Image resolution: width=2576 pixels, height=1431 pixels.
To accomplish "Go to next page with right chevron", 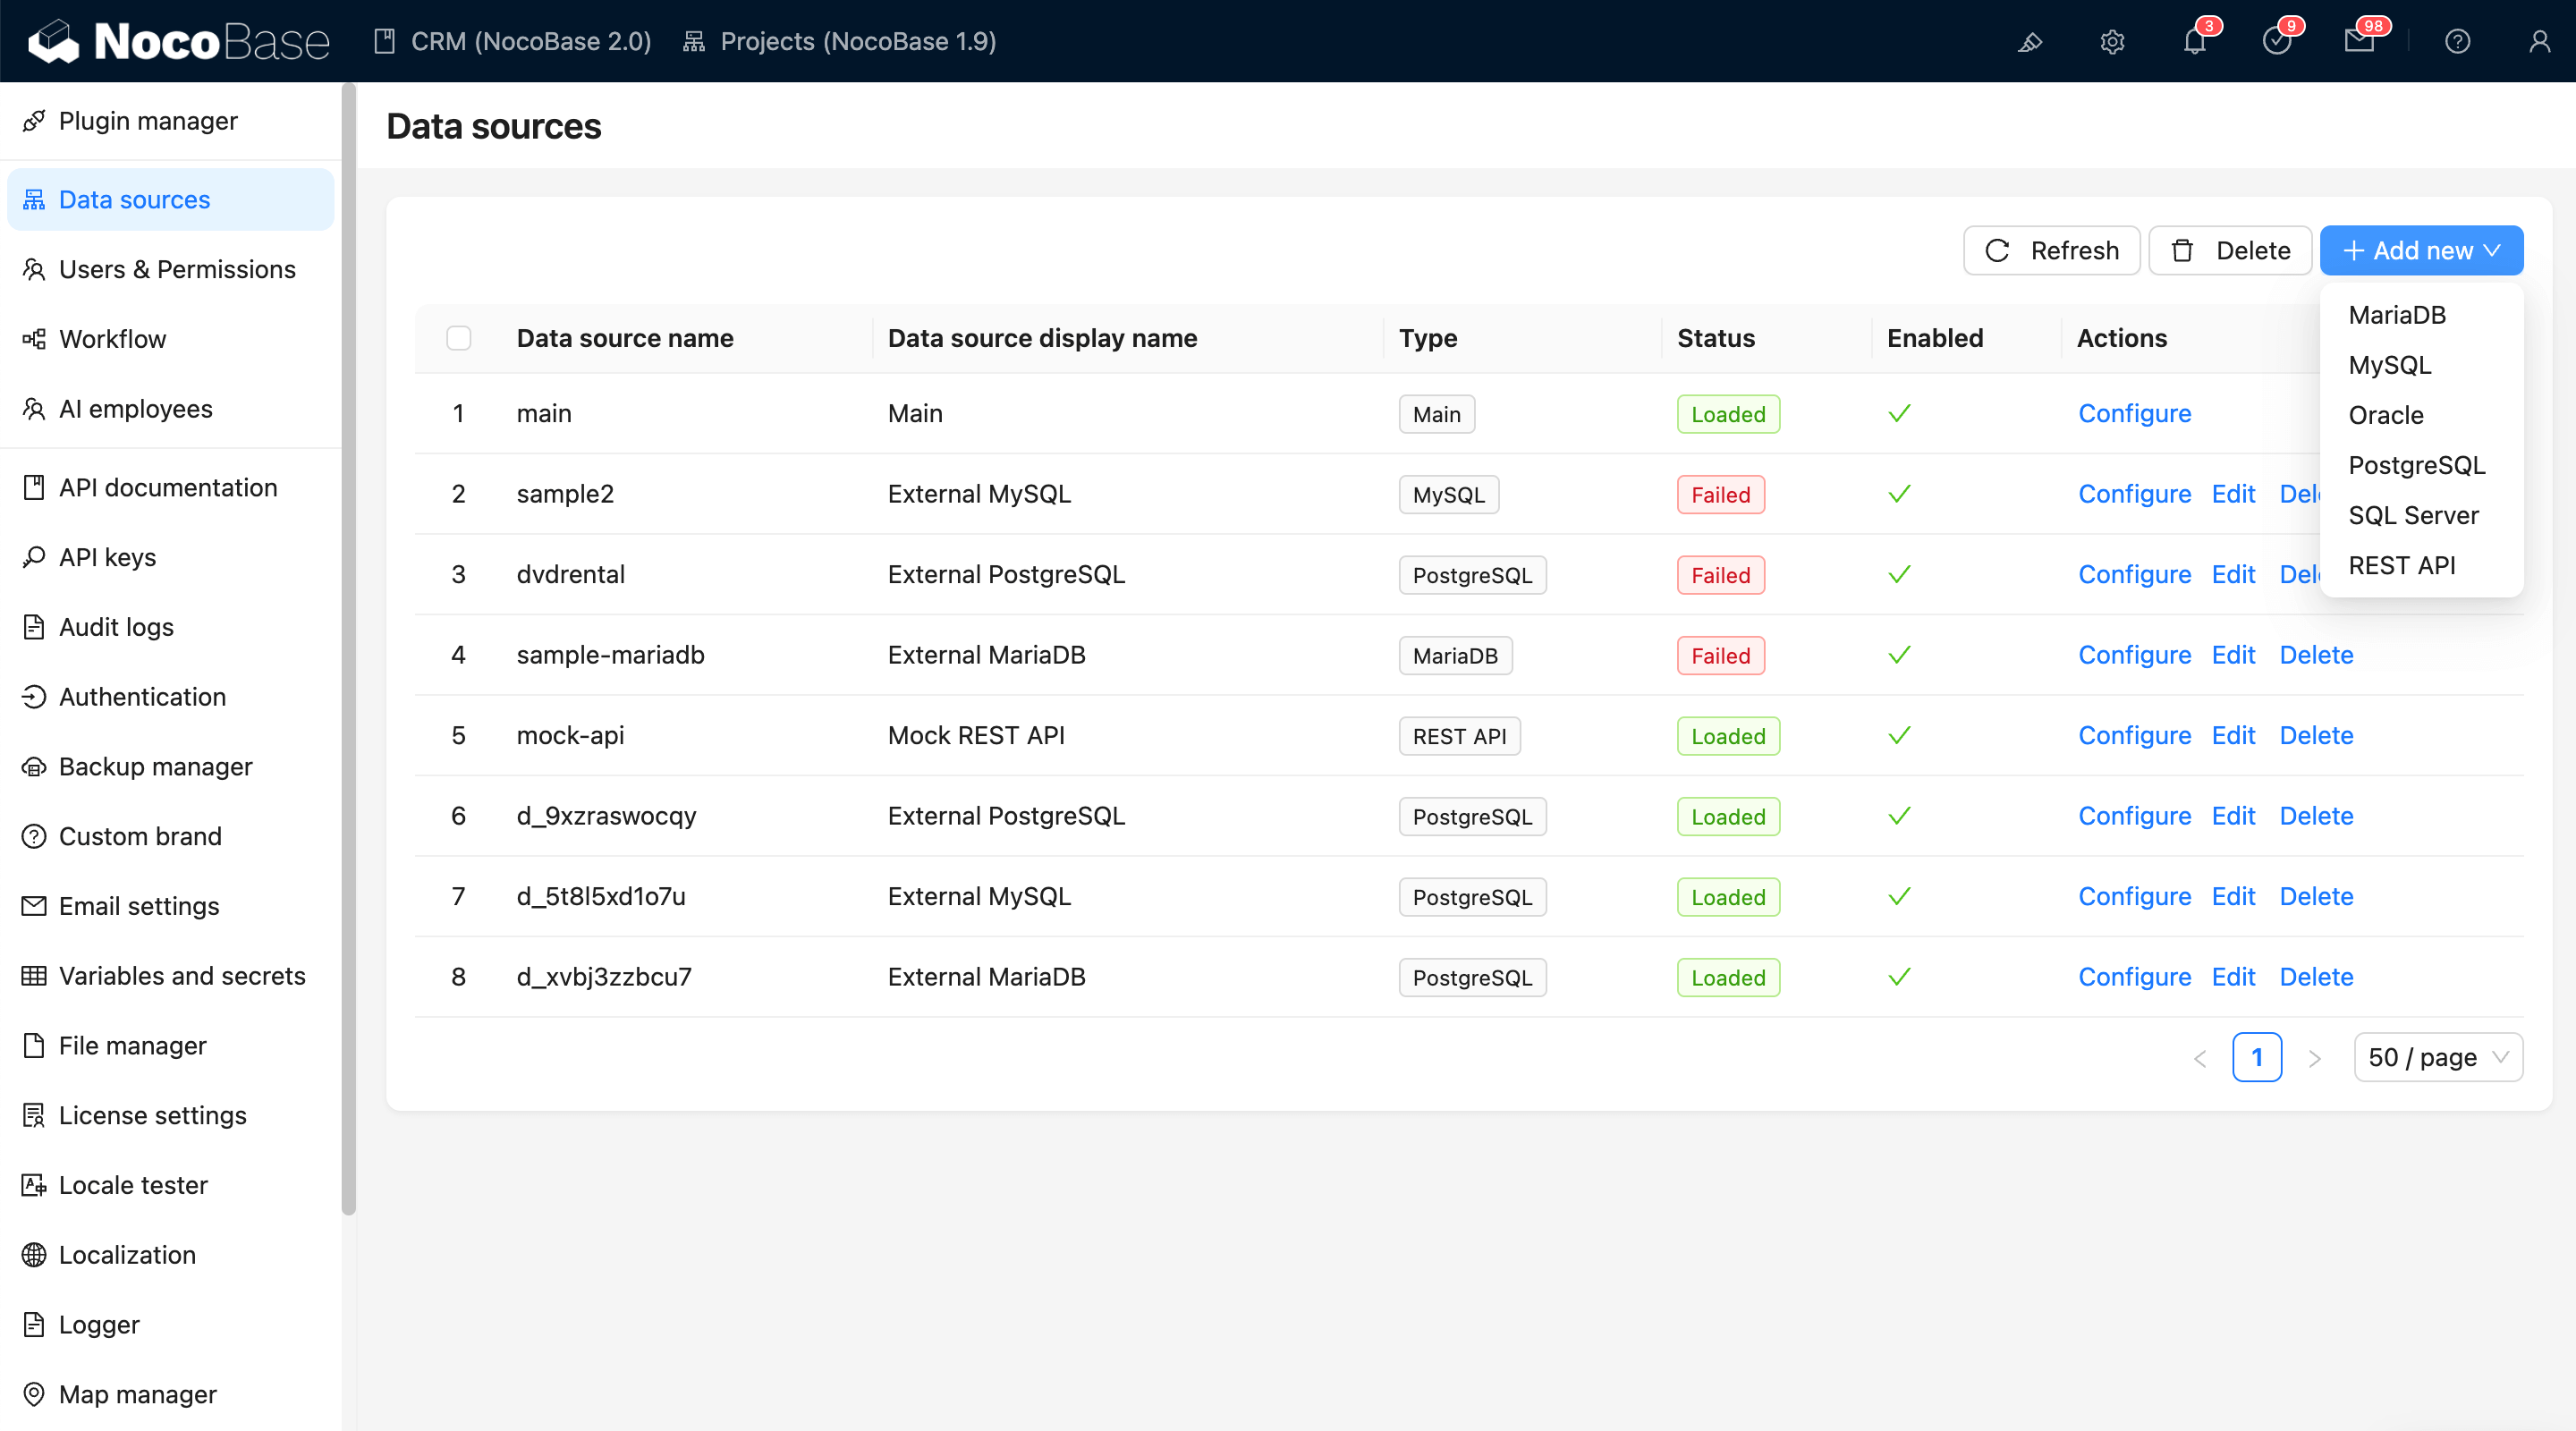I will 2314,1058.
